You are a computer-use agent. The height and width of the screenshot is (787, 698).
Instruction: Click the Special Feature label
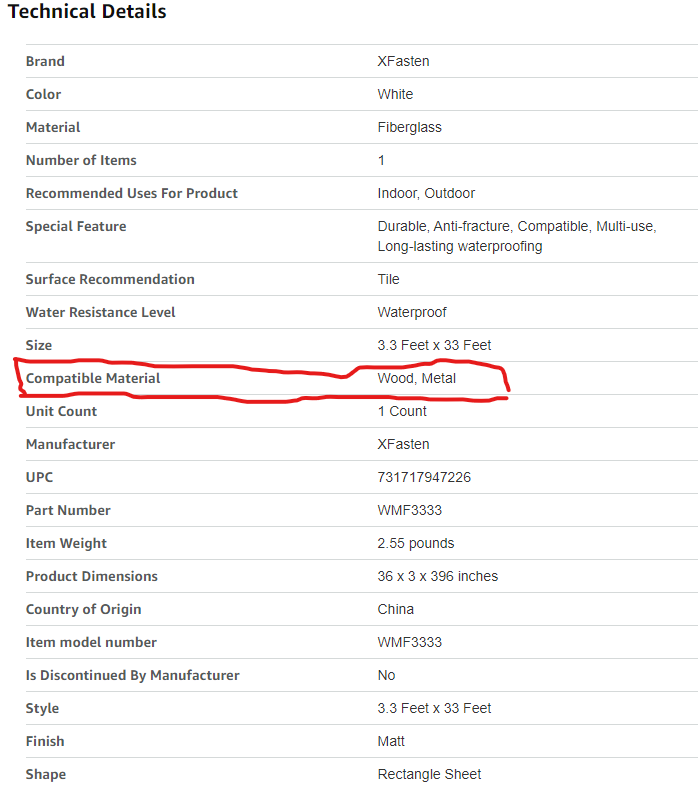click(76, 226)
